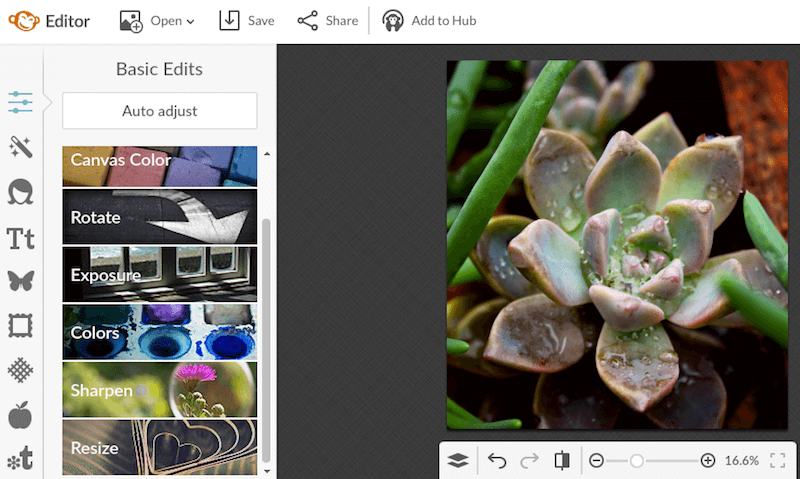Click the fit-to-screen fullscreen icon

coord(778,461)
